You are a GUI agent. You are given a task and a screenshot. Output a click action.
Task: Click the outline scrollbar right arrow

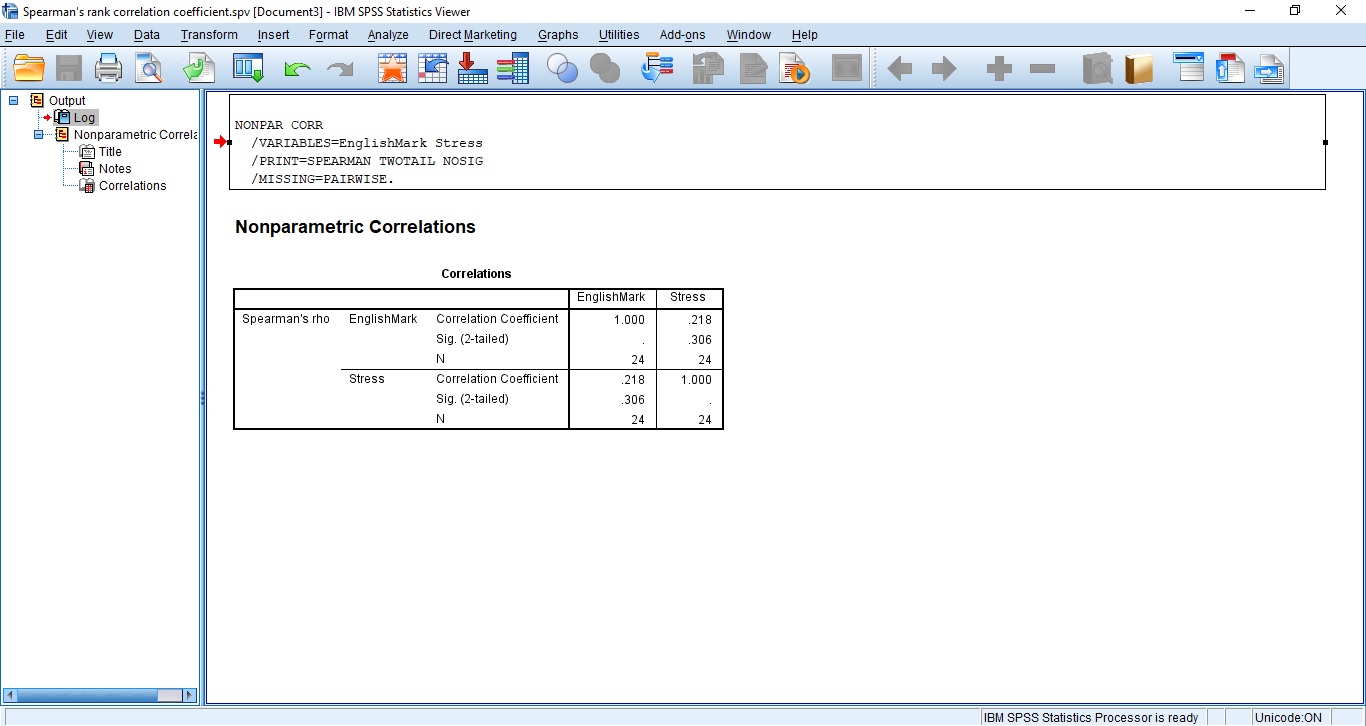pyautogui.click(x=190, y=695)
